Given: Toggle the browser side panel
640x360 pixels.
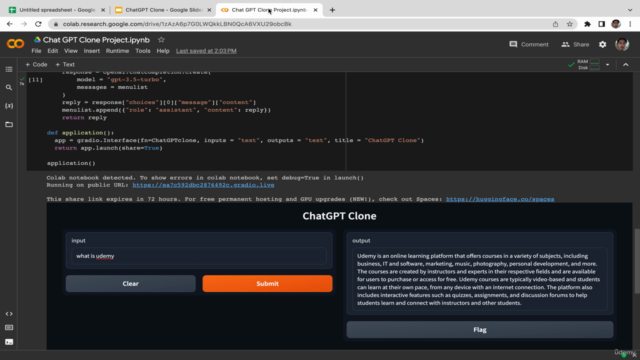Looking at the screenshot, I should tap(602, 24).
